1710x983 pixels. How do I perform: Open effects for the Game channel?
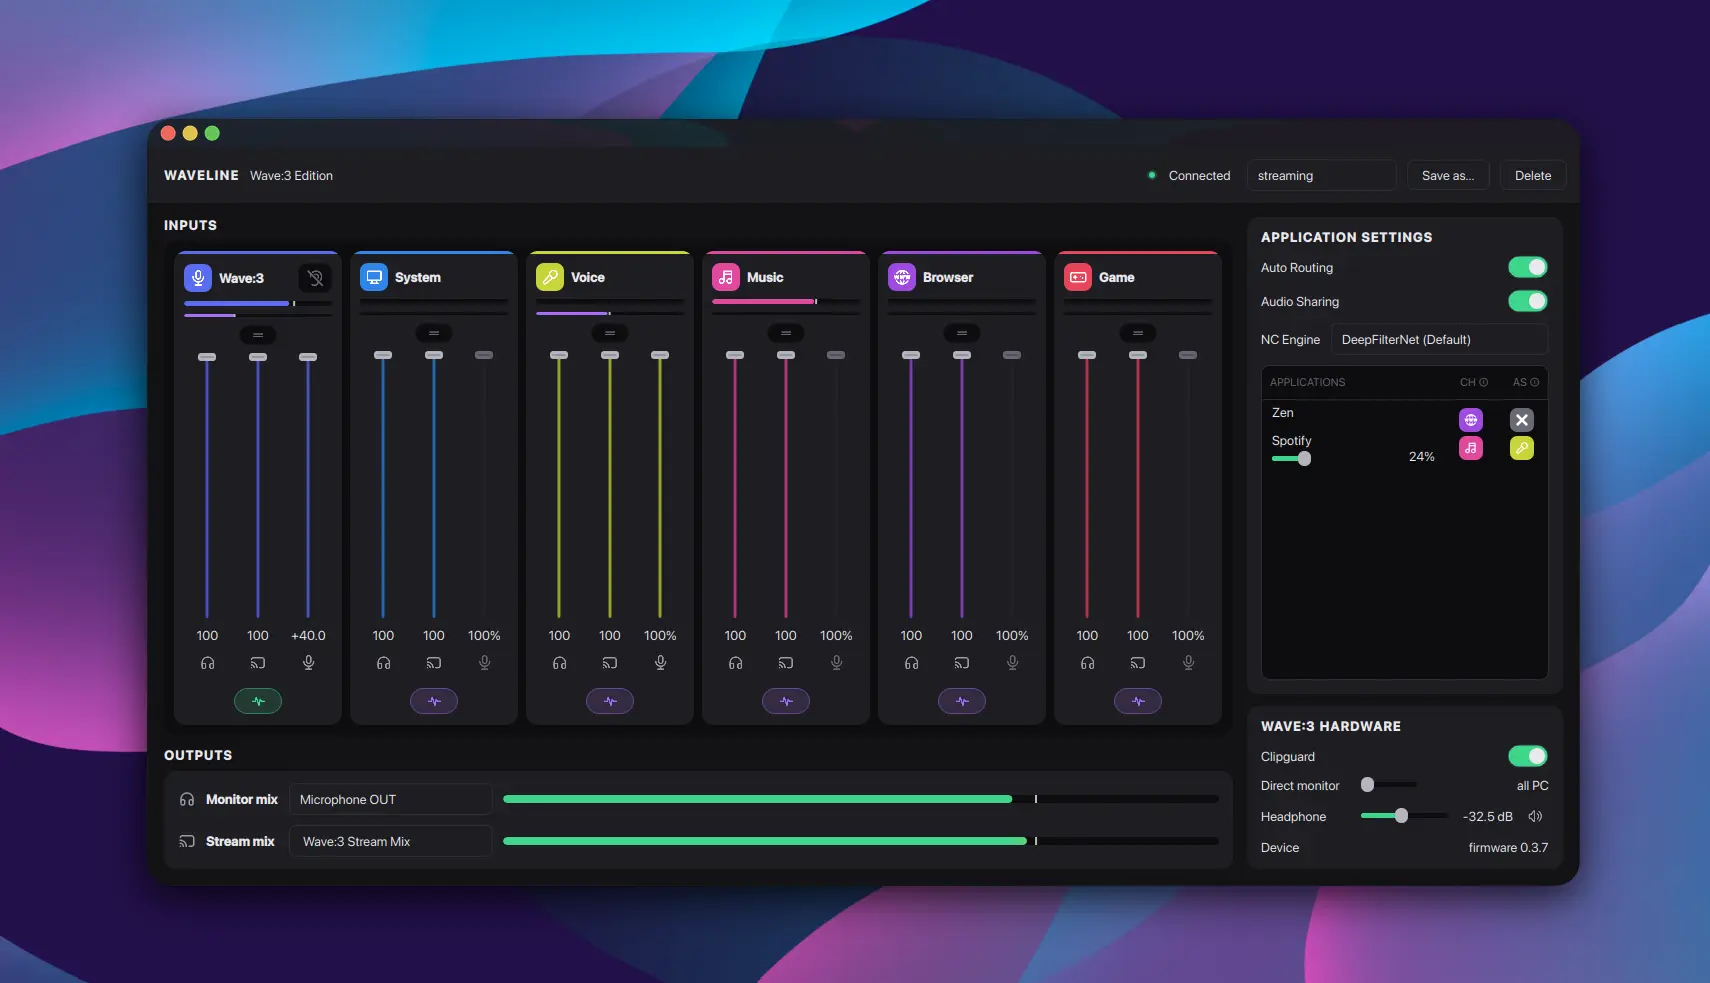[x=1138, y=701]
